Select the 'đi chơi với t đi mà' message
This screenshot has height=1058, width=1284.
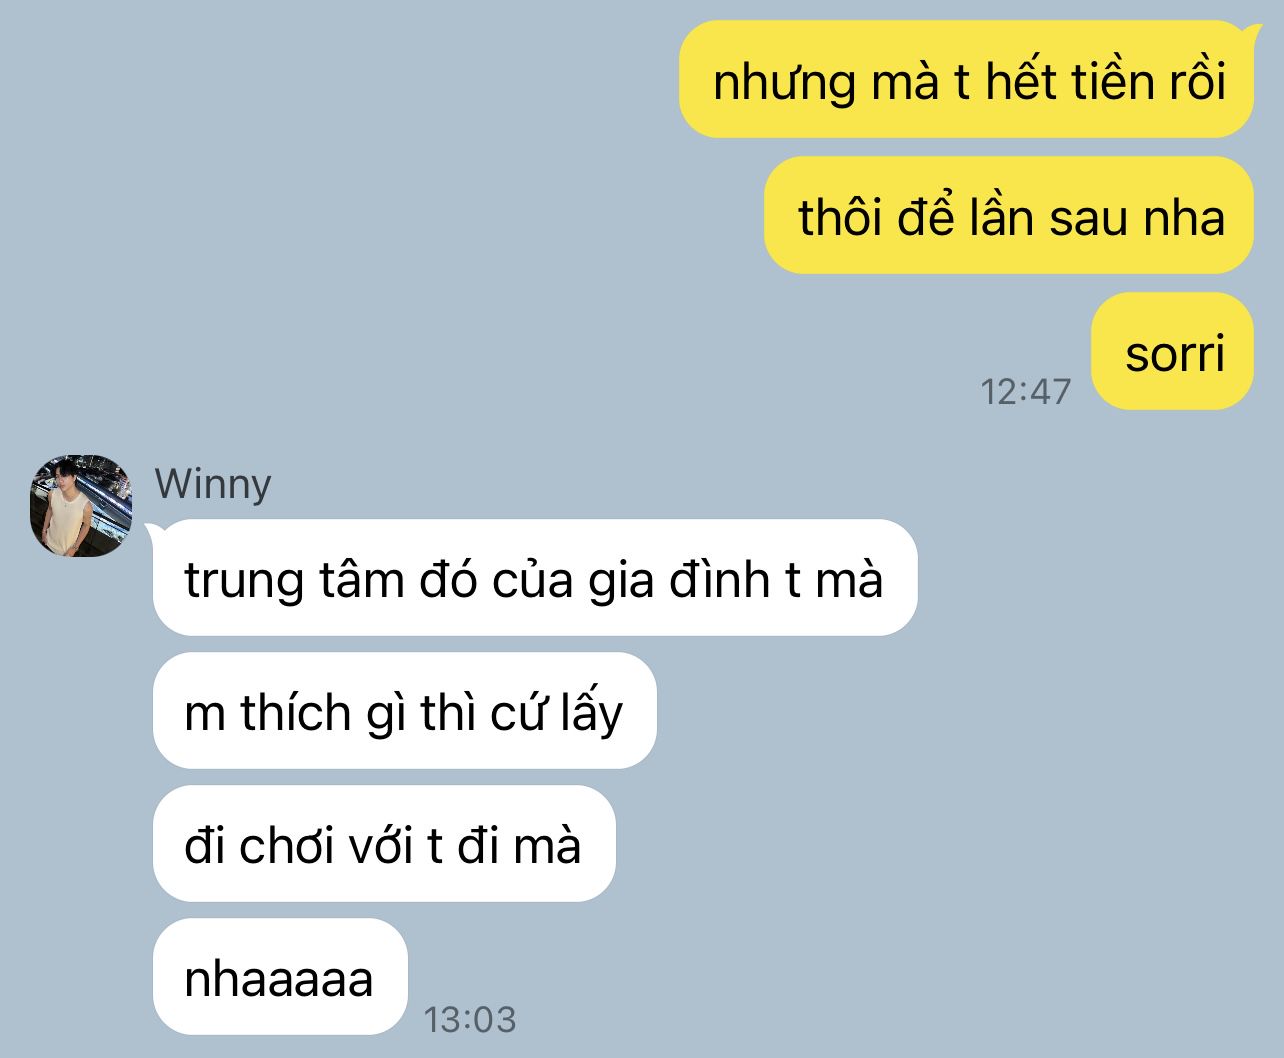[384, 844]
